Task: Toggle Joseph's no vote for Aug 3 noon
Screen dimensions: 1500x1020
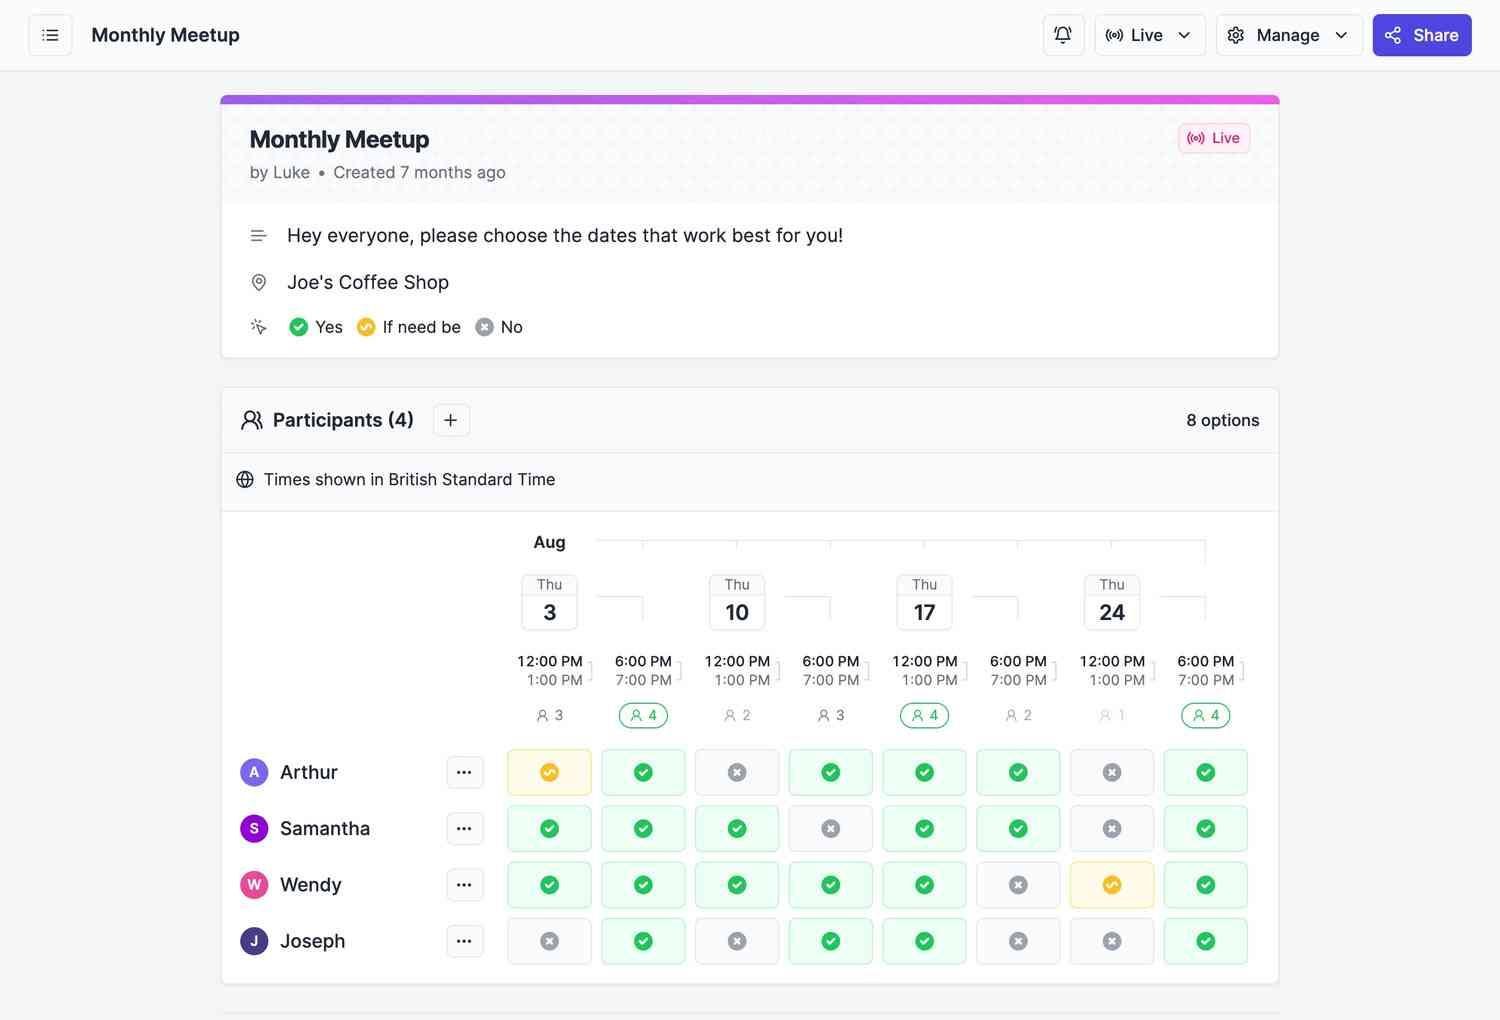Action: (549, 941)
